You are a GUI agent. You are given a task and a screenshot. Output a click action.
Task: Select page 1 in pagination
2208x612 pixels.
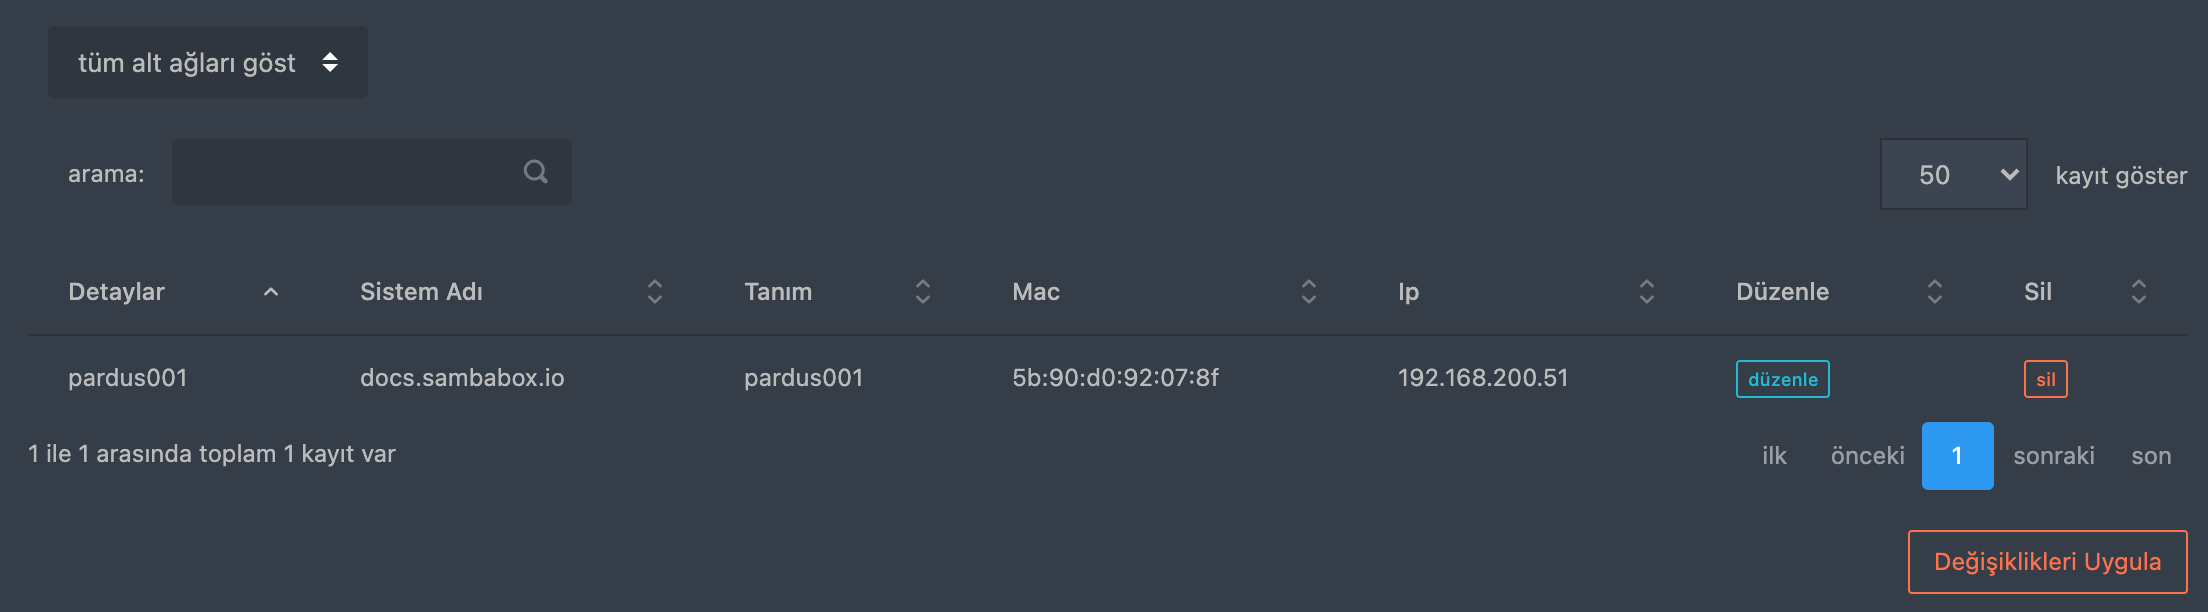[x=1957, y=456]
